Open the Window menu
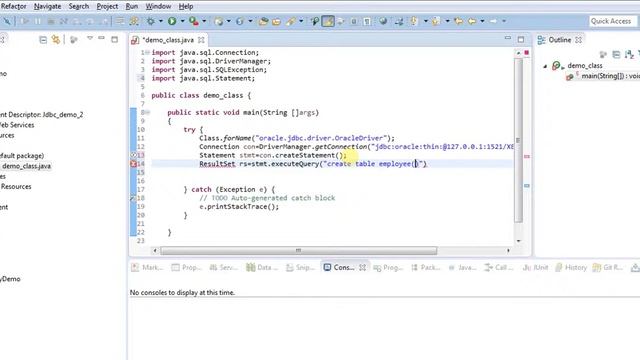 (158, 6)
